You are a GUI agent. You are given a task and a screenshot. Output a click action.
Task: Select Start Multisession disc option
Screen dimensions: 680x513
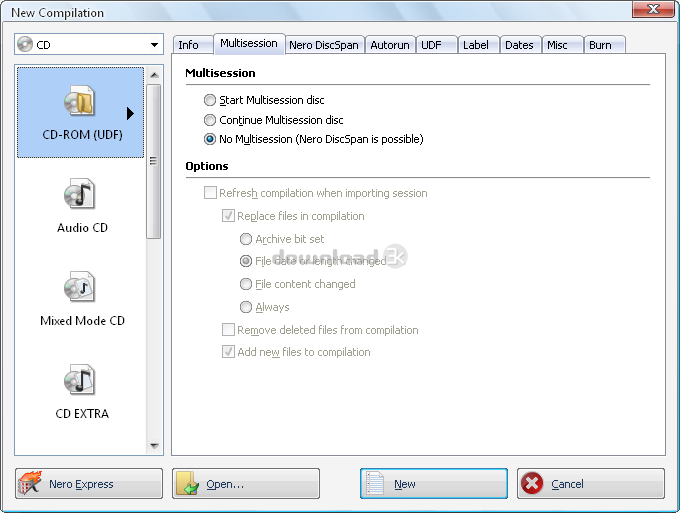[x=209, y=101]
